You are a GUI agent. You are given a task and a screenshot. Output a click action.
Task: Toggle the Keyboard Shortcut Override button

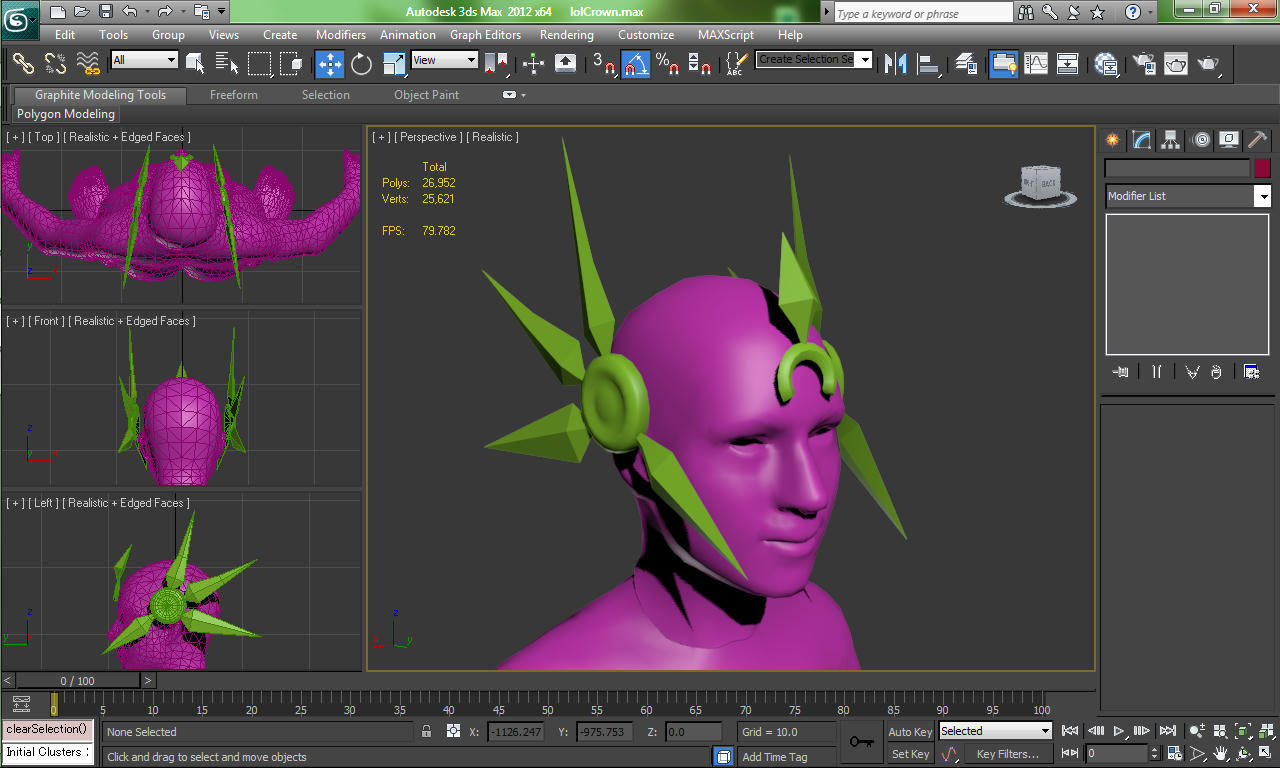tap(565, 63)
